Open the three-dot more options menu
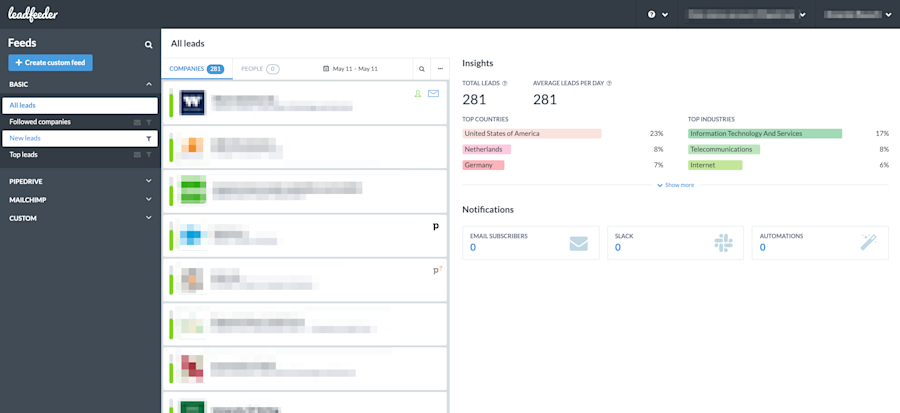The width and height of the screenshot is (900, 413). tap(440, 69)
